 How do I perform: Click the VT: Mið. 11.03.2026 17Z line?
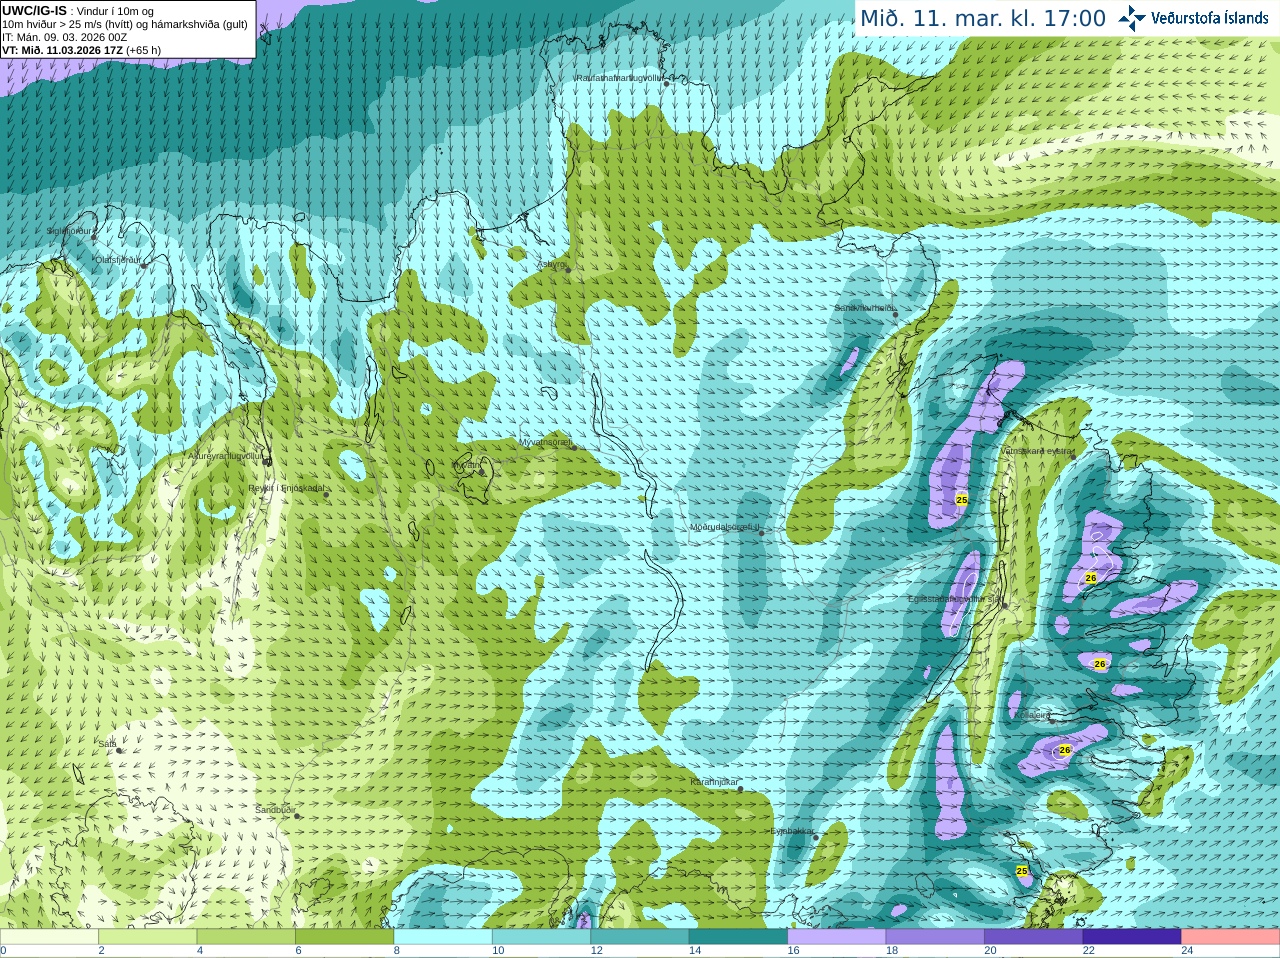pyautogui.click(x=82, y=50)
